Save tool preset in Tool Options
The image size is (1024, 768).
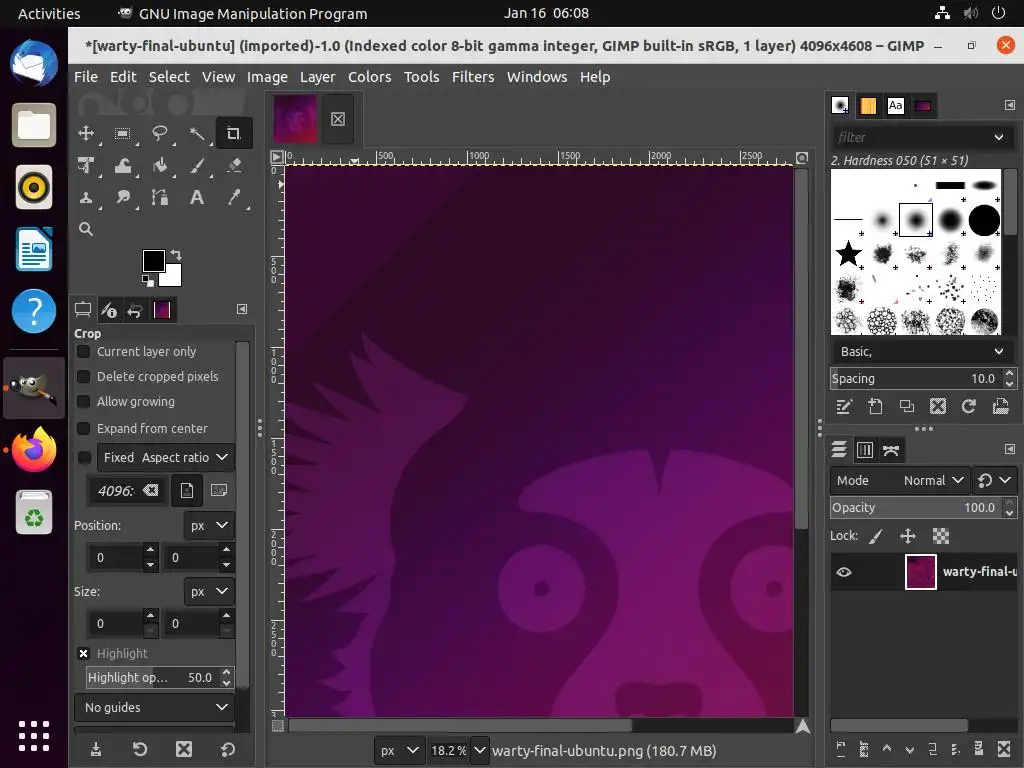pos(96,749)
